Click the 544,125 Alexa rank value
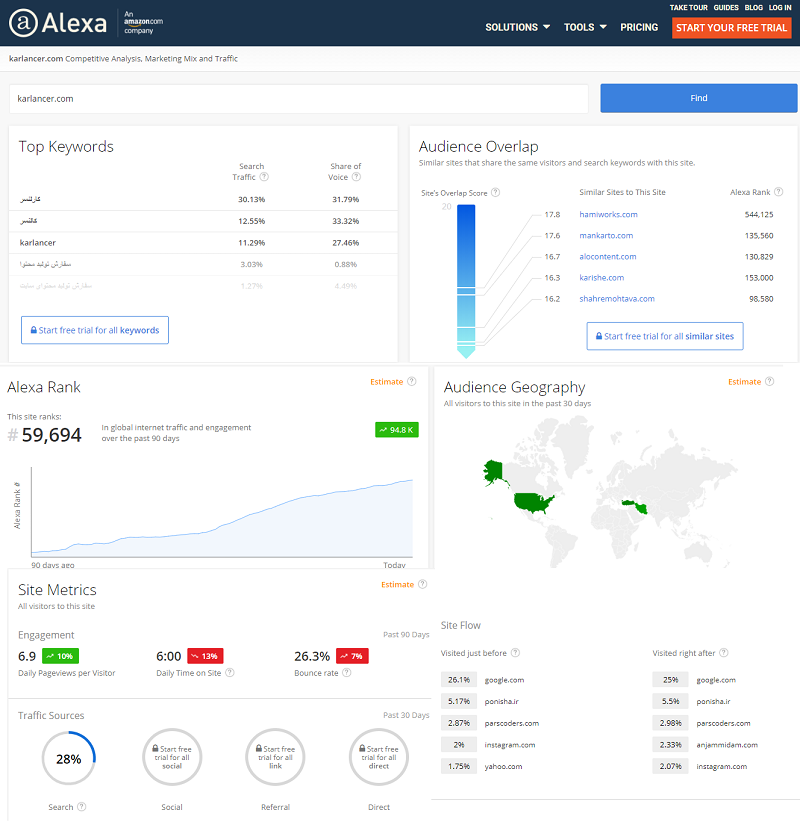Screen dimensions: 800x828 [759, 214]
